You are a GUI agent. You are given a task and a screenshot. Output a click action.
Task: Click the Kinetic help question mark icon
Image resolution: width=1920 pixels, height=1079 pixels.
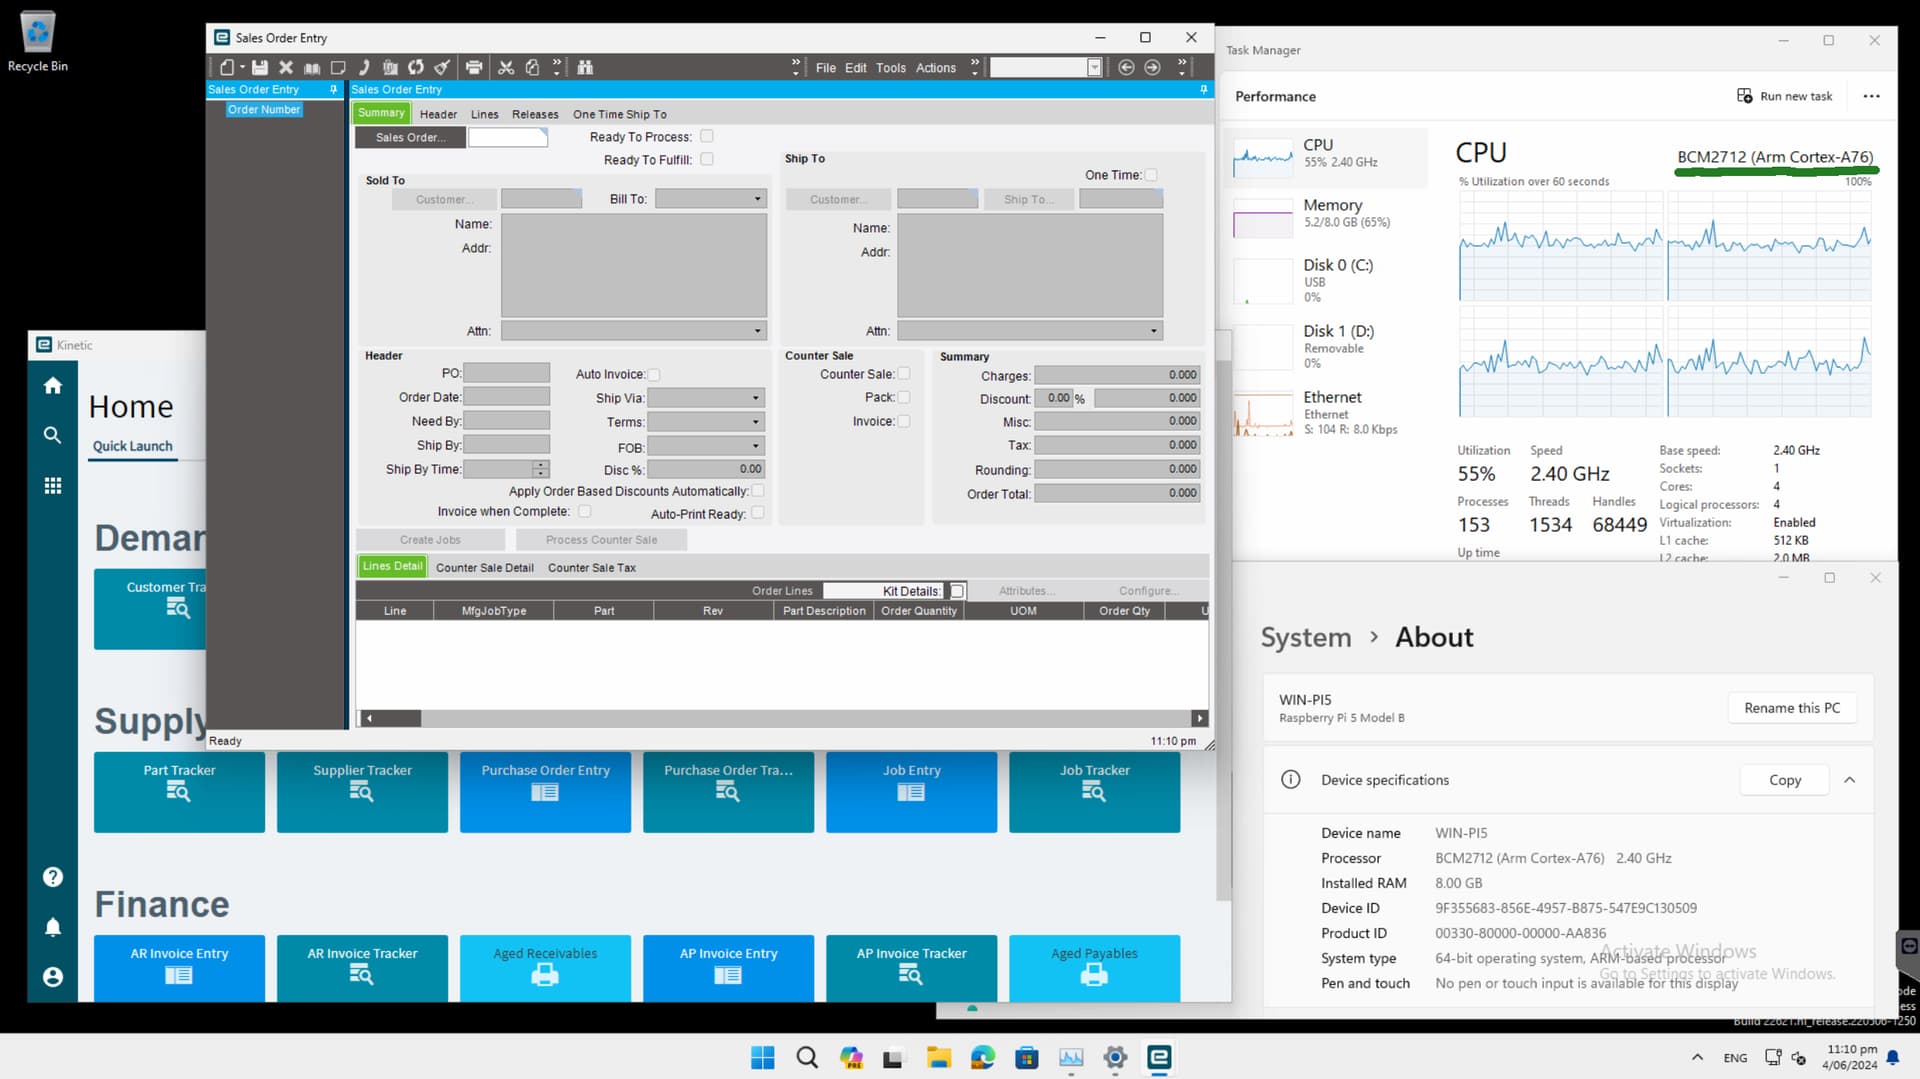click(x=53, y=877)
